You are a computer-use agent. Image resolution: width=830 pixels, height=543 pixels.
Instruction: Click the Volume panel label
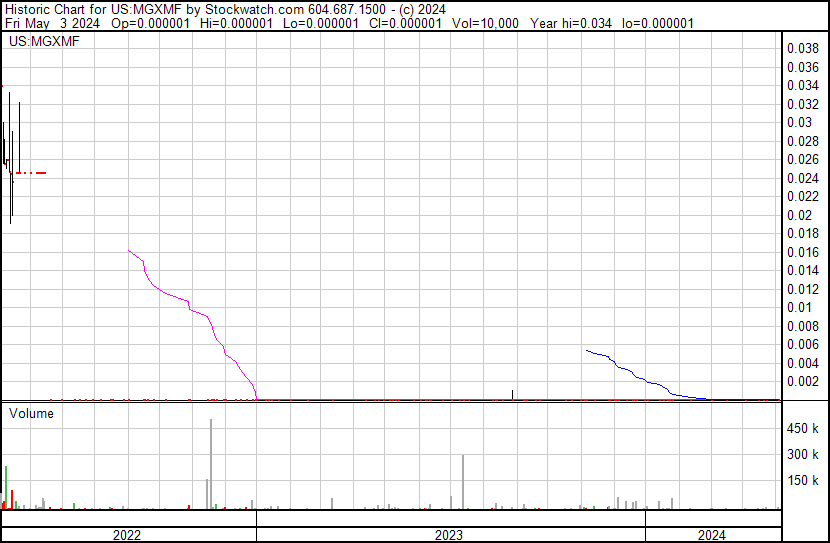tap(31, 413)
